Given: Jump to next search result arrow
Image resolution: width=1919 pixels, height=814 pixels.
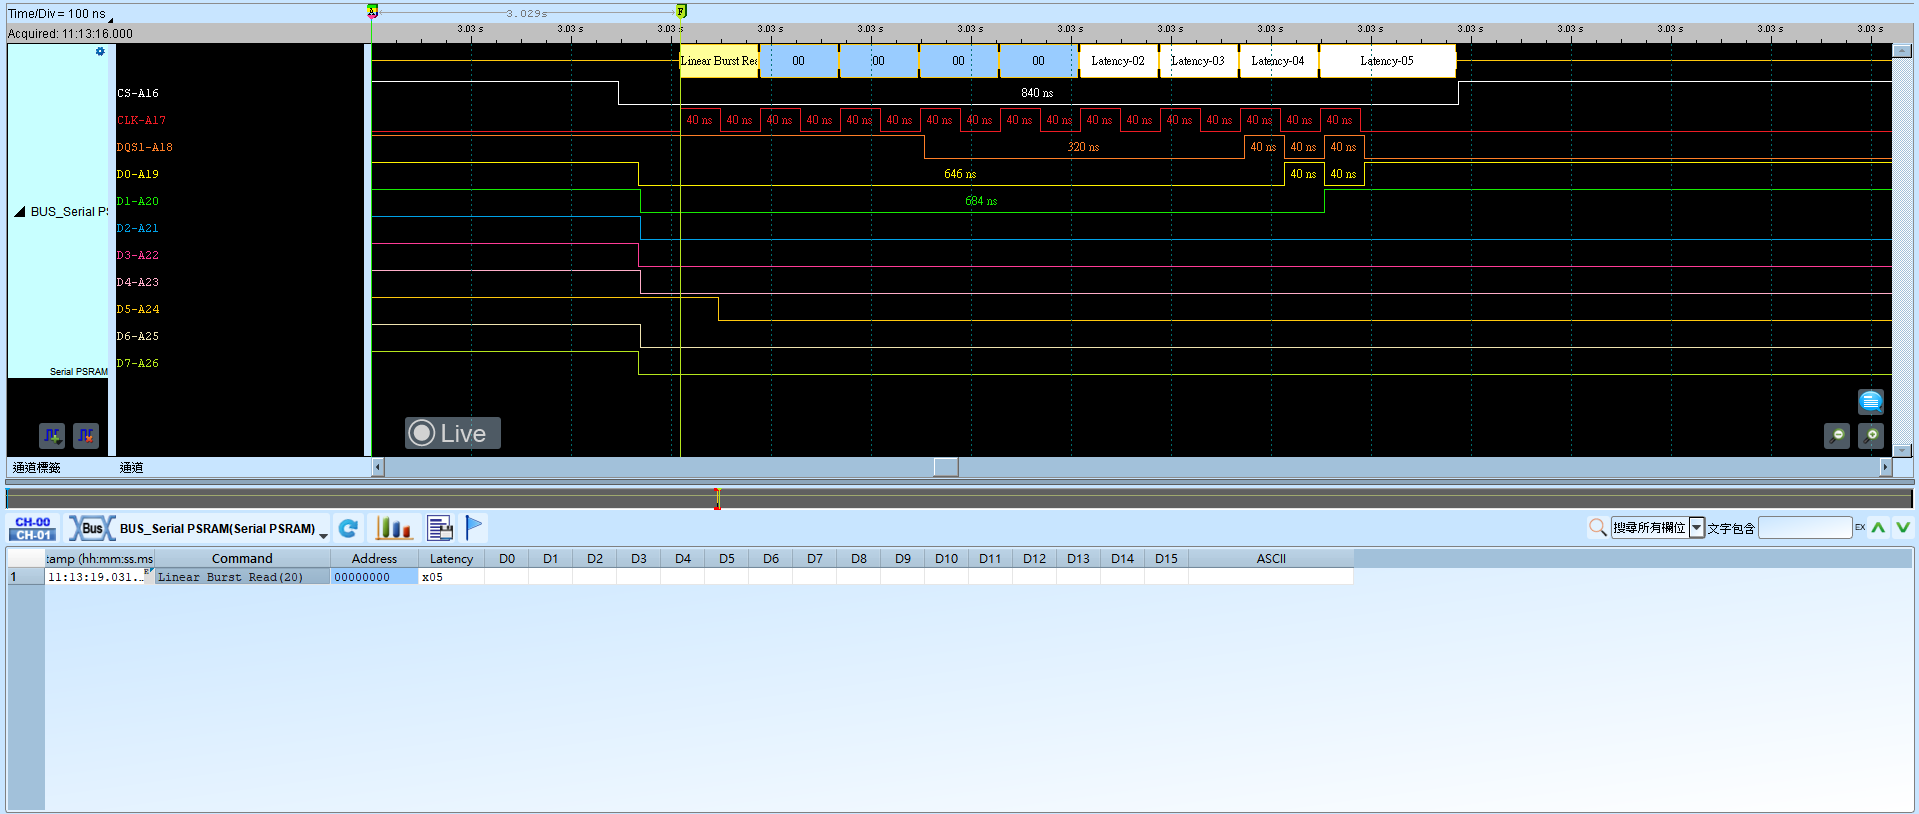Looking at the screenshot, I should point(1903,527).
